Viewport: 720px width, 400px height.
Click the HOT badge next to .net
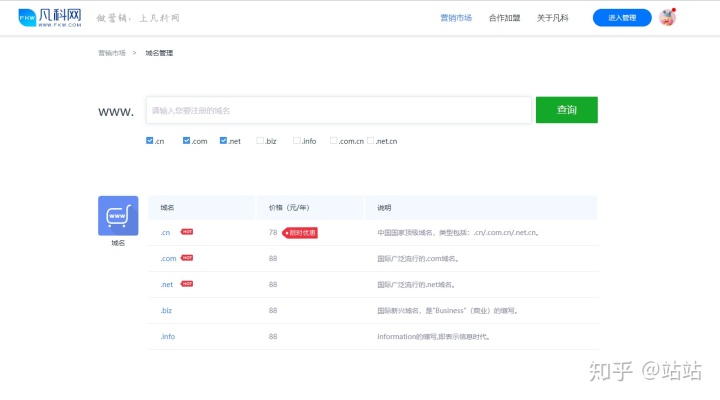click(187, 284)
